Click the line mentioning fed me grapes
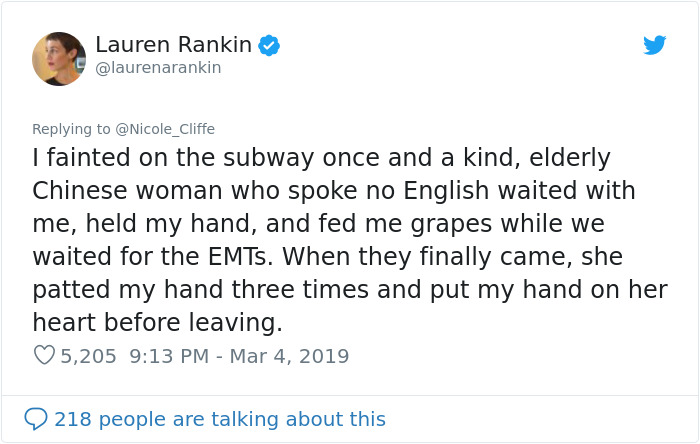 point(318,224)
